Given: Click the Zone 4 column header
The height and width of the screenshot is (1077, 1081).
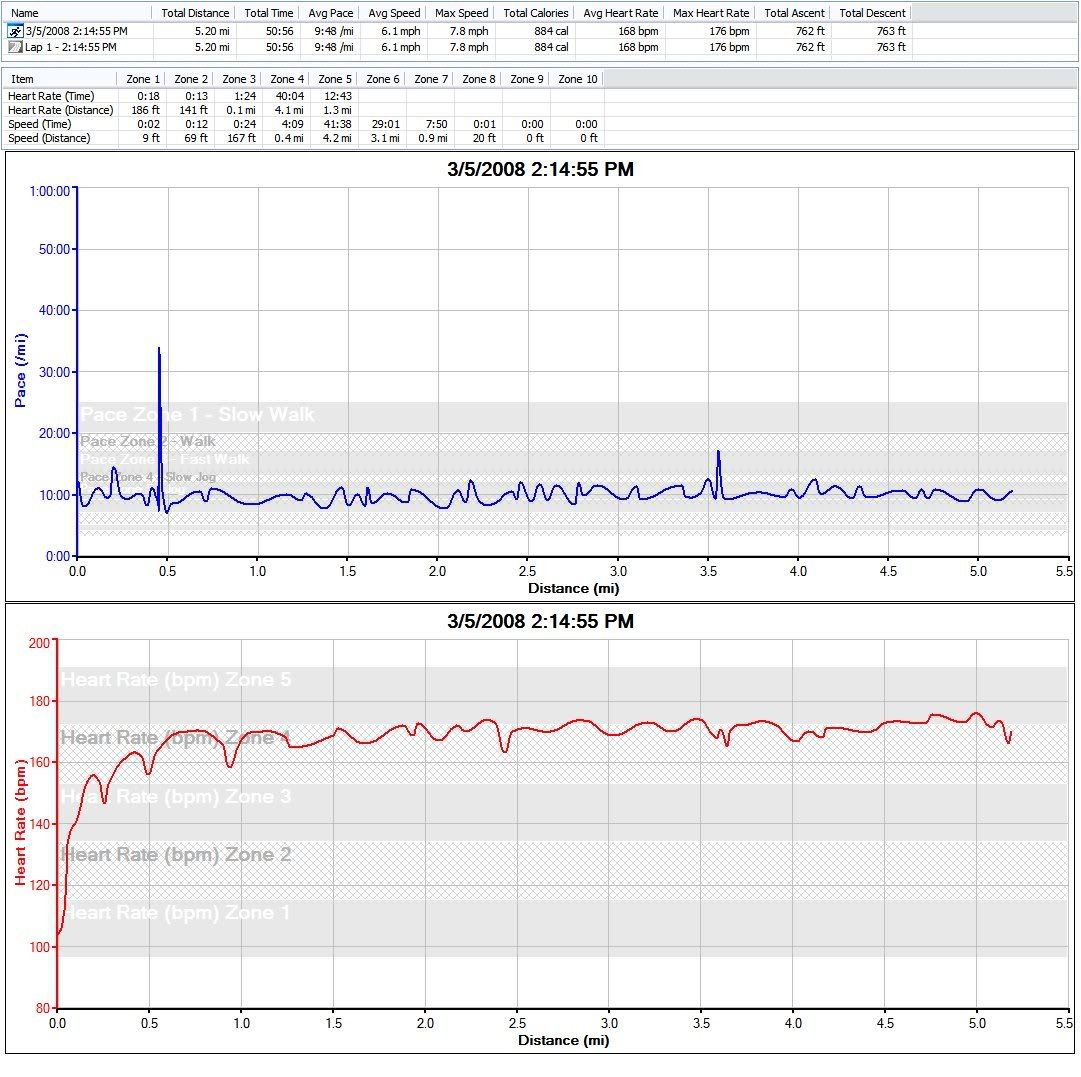Looking at the screenshot, I should (287, 79).
